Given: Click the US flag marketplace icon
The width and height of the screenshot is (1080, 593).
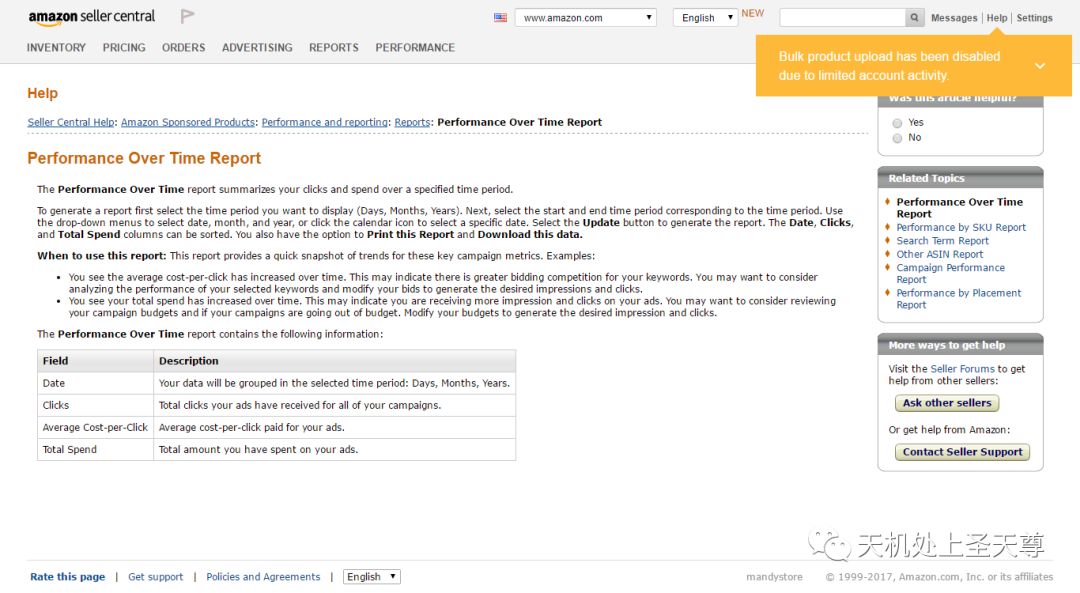Looking at the screenshot, I should tap(500, 18).
